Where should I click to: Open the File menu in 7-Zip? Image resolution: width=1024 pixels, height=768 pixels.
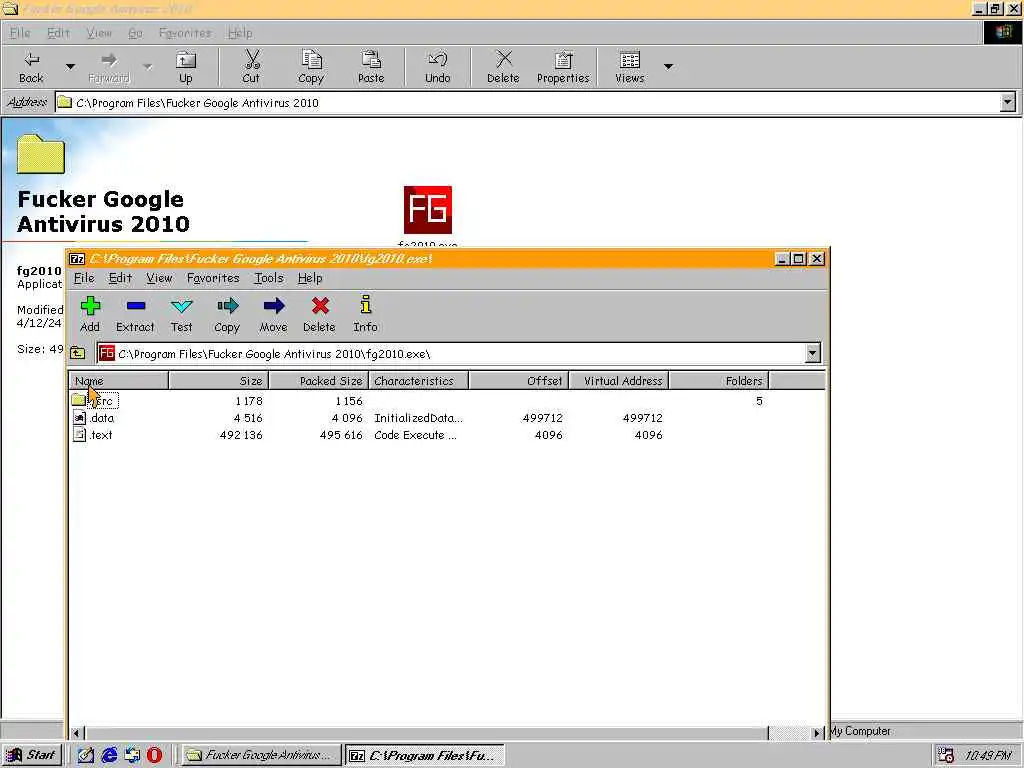(84, 278)
